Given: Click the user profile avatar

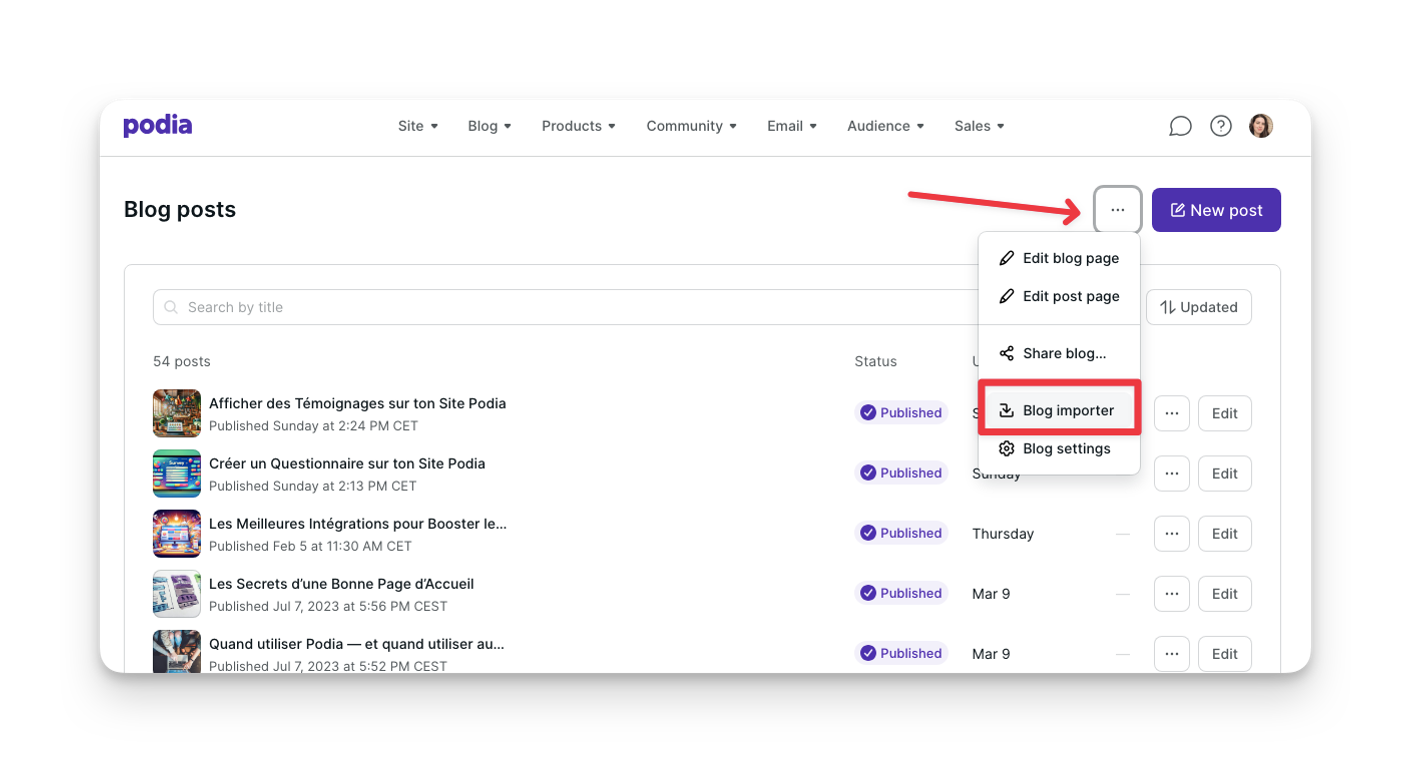Looking at the screenshot, I should [x=1261, y=126].
